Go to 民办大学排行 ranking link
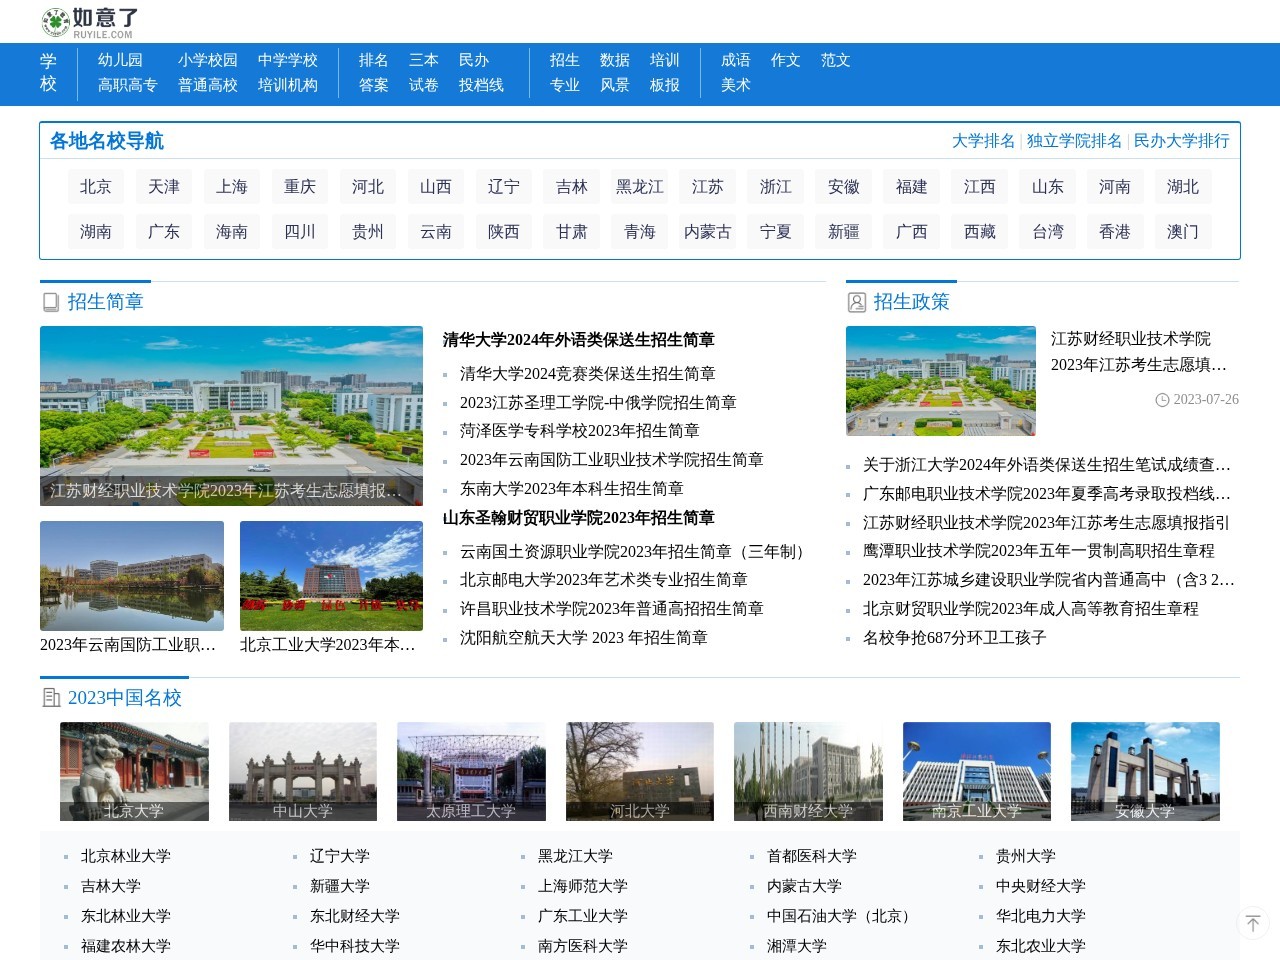1280x960 pixels. pyautogui.click(x=1181, y=141)
